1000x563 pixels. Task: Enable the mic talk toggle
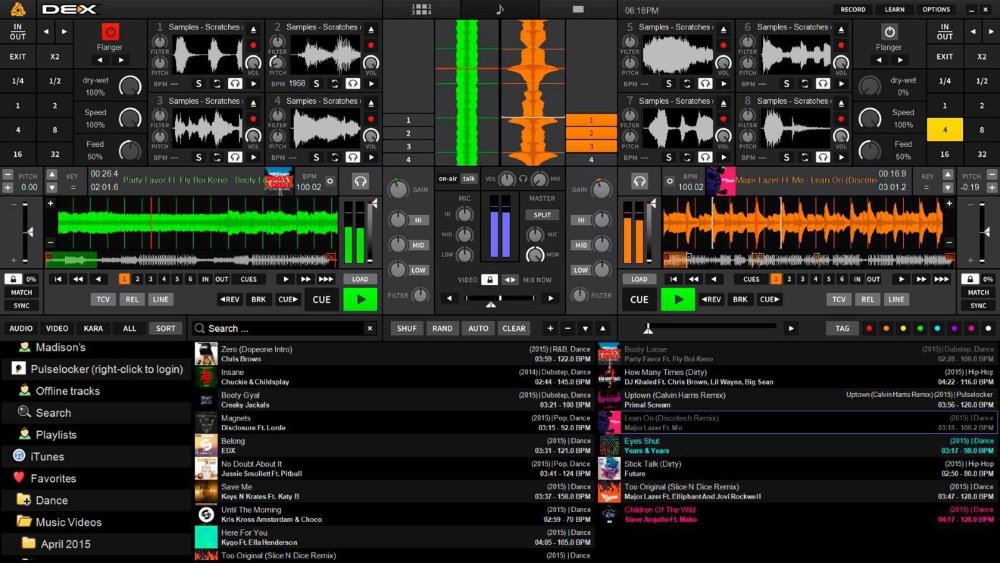point(469,178)
